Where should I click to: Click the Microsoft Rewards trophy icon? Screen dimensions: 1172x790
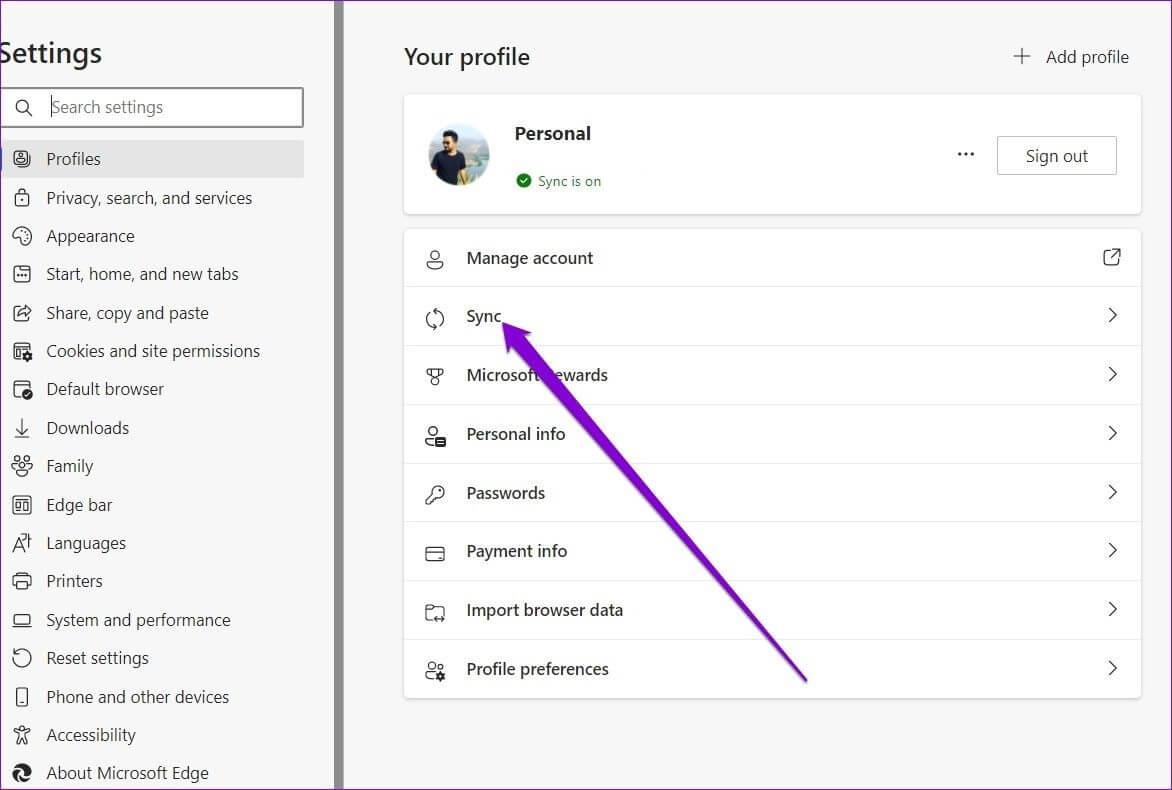[434, 377]
